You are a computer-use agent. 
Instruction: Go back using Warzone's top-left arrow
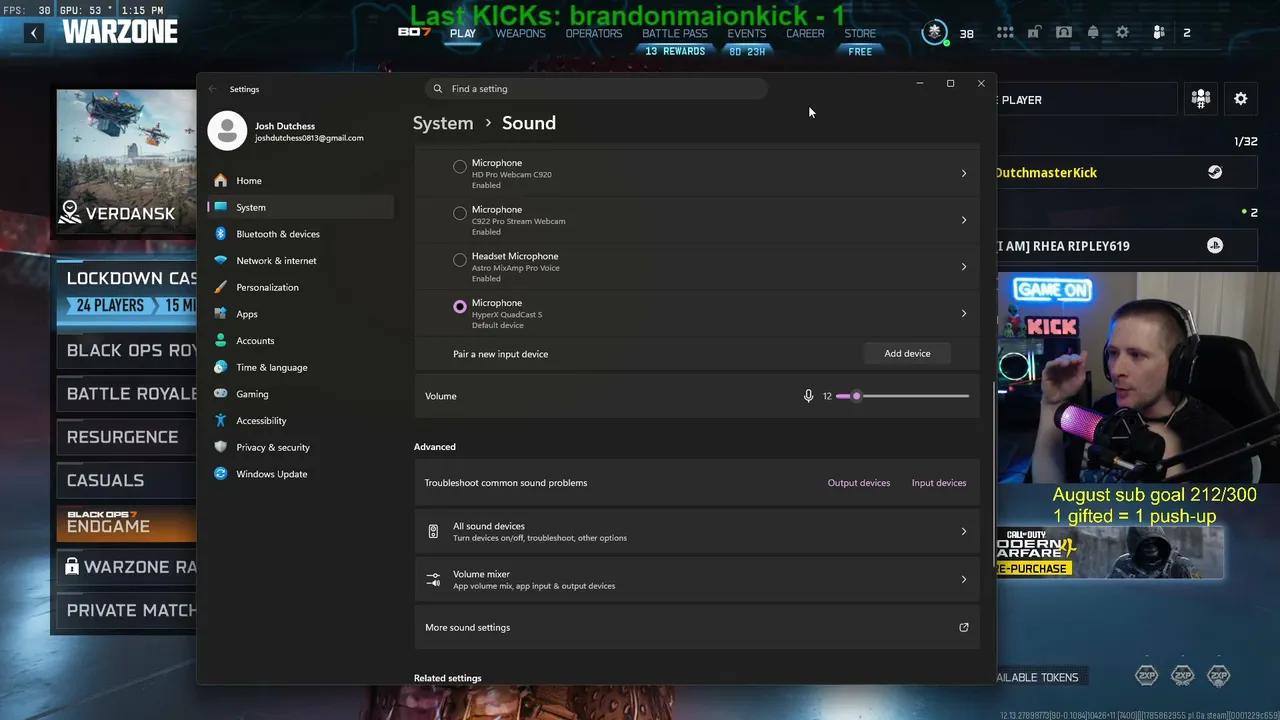tap(34, 33)
